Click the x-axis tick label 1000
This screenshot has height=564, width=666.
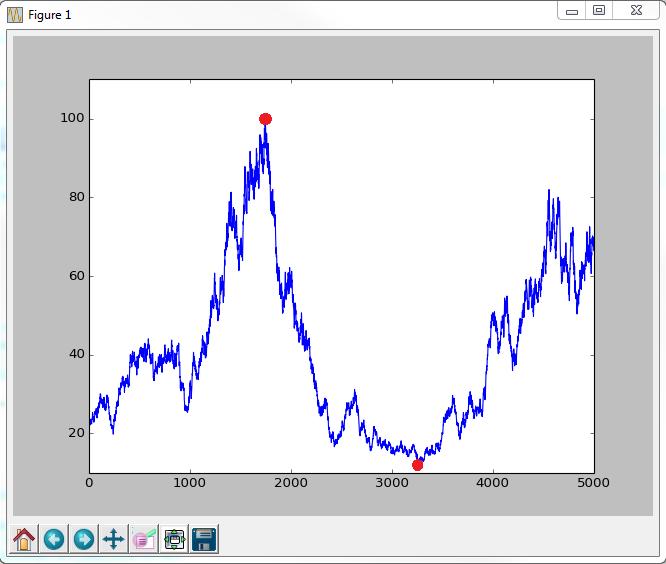pyautogui.click(x=190, y=482)
